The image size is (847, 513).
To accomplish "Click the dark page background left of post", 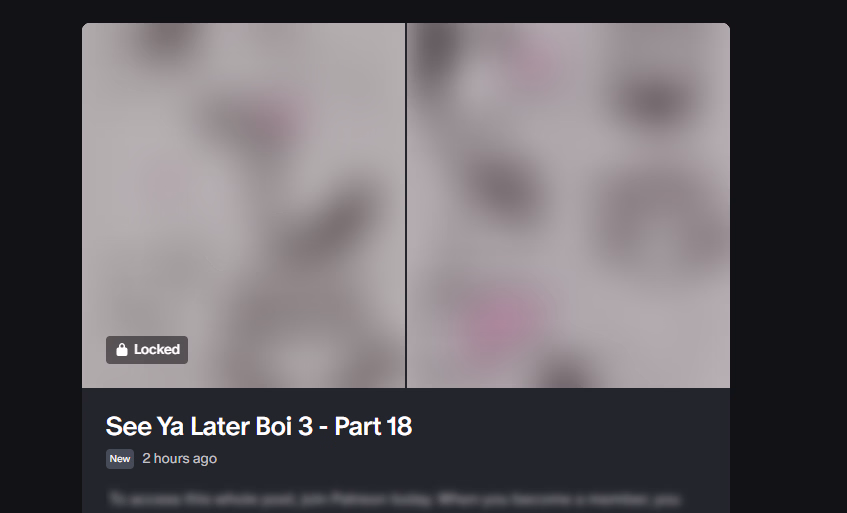I will [41, 256].
